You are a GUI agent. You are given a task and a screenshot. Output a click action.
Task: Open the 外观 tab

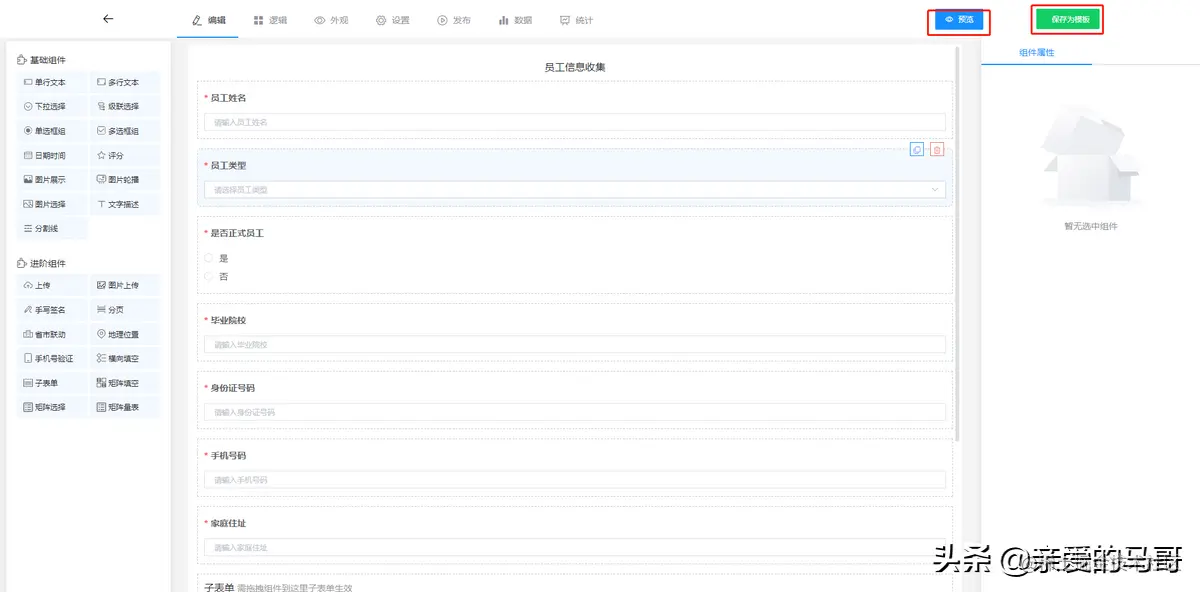pyautogui.click(x=331, y=20)
